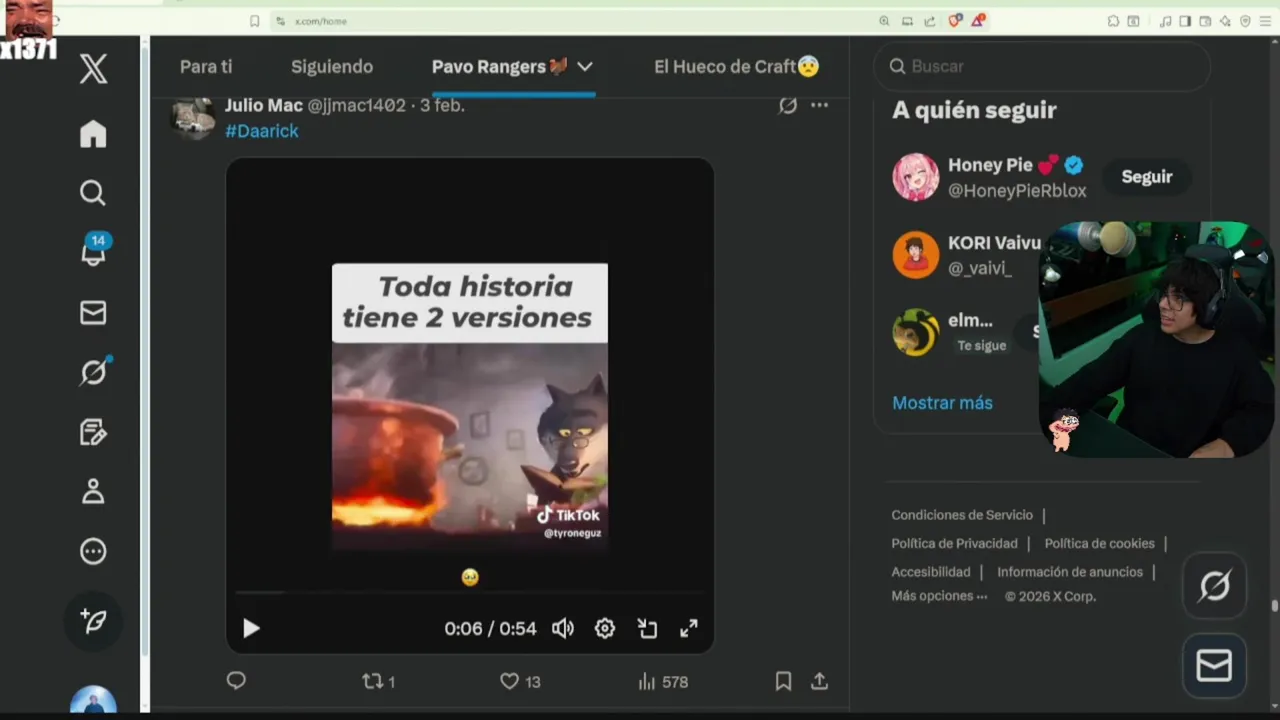Open the Accesibilidad footer link
Screen dimensions: 1280x720
(931, 572)
